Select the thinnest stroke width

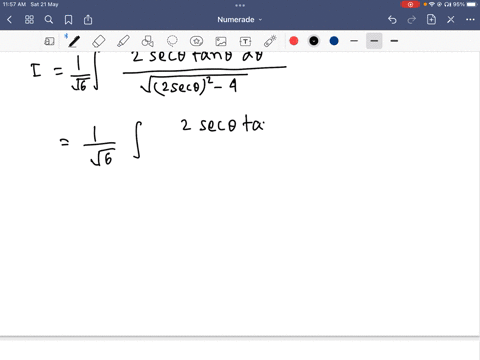(354, 41)
